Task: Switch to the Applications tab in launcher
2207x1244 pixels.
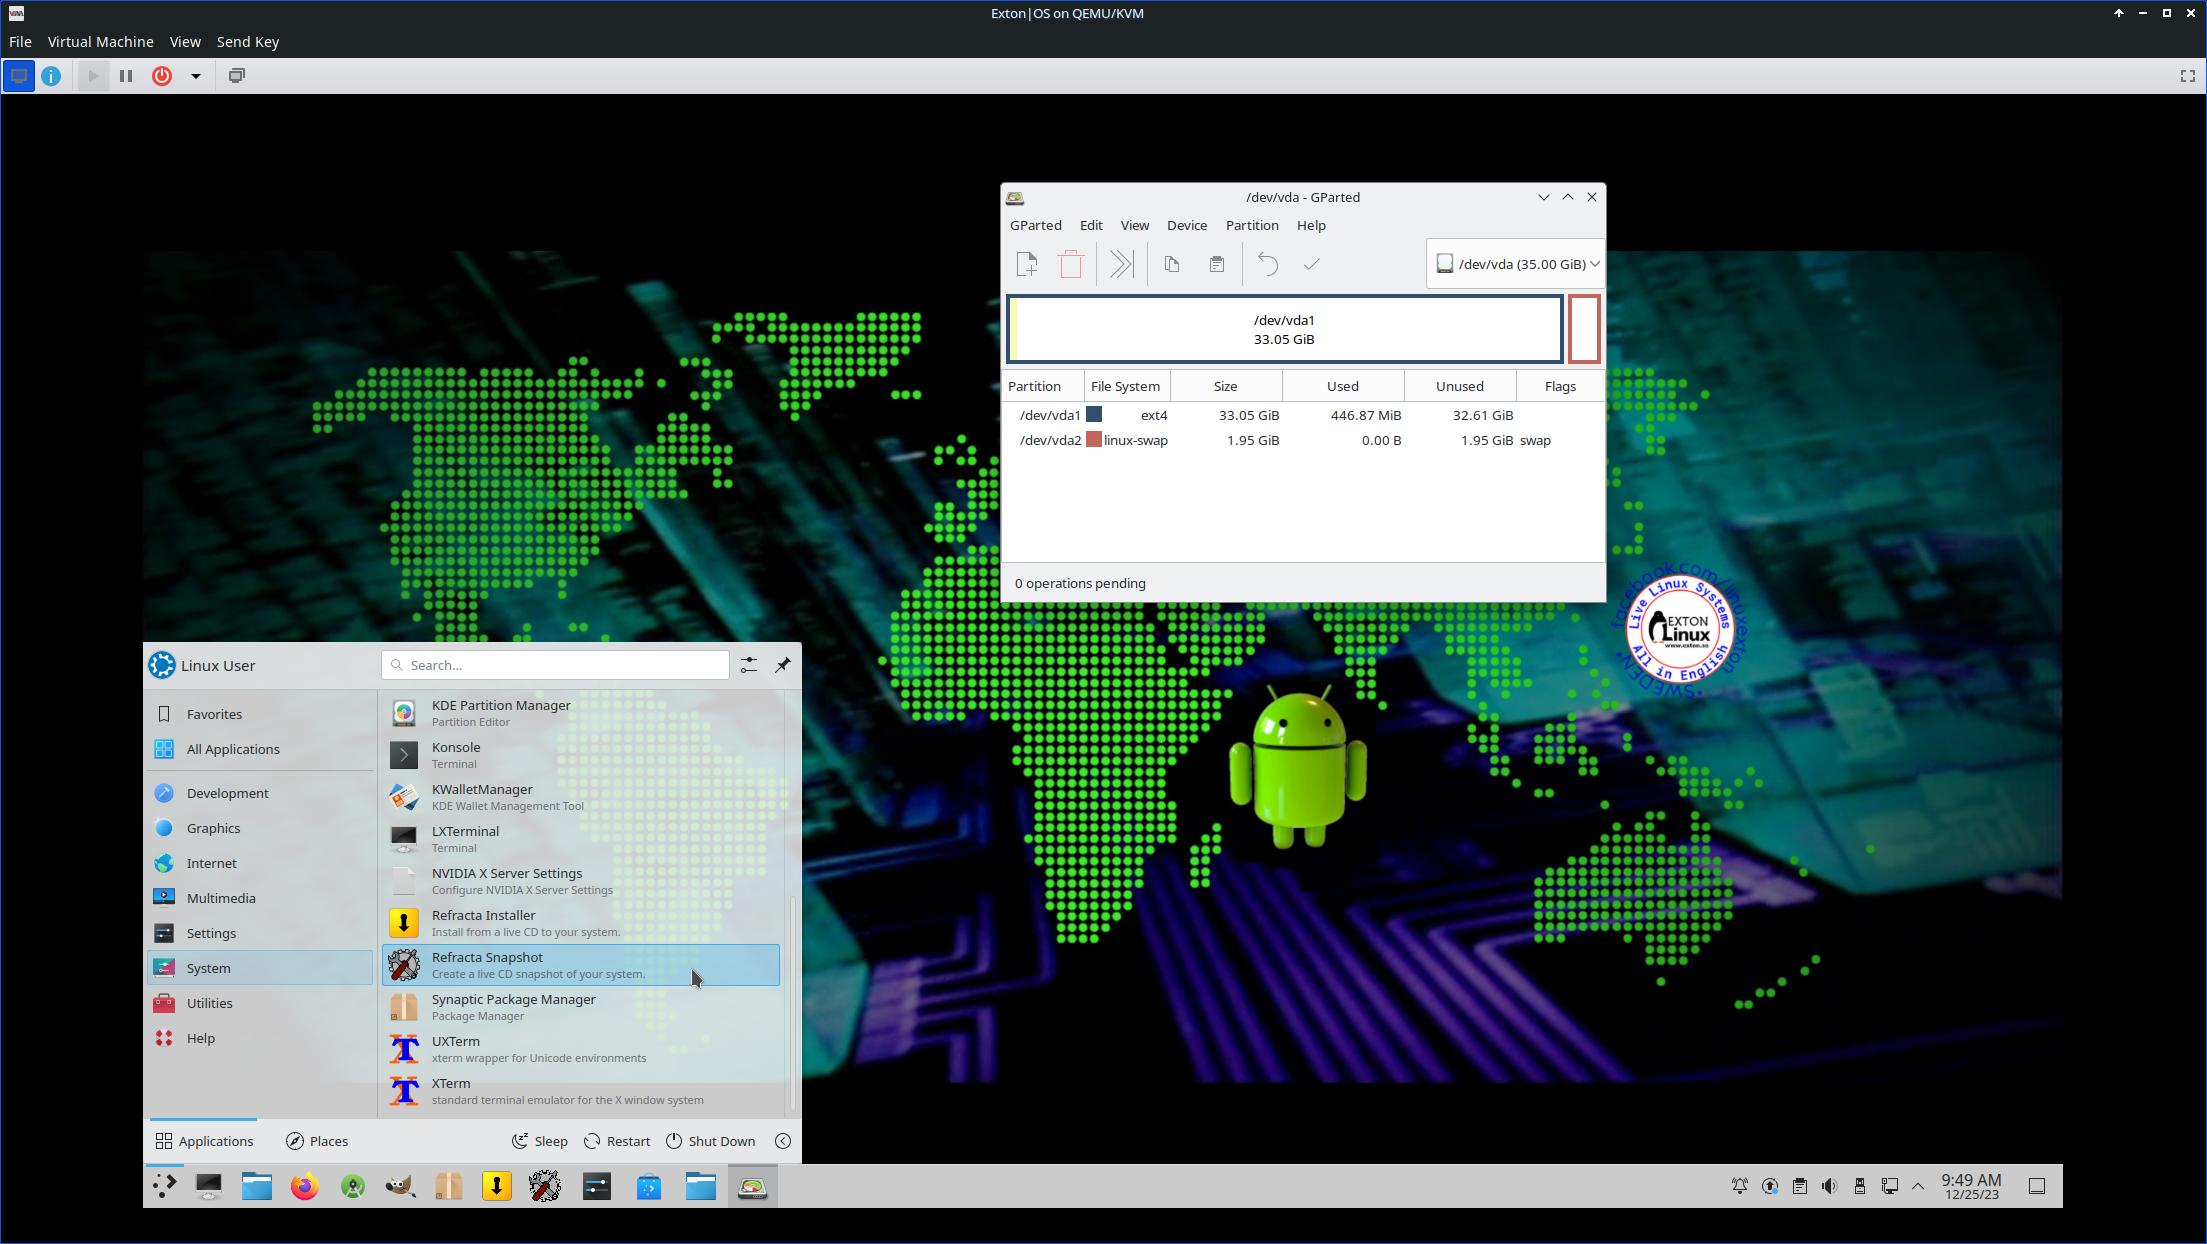Action: tap(204, 1141)
